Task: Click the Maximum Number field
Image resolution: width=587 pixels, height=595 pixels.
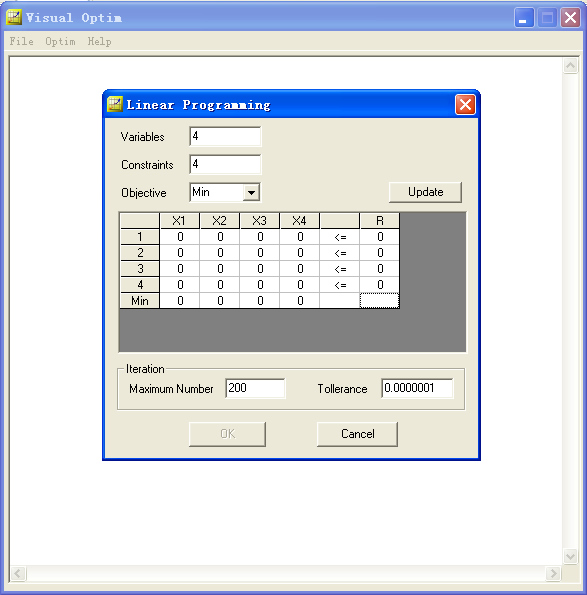Action: click(255, 388)
